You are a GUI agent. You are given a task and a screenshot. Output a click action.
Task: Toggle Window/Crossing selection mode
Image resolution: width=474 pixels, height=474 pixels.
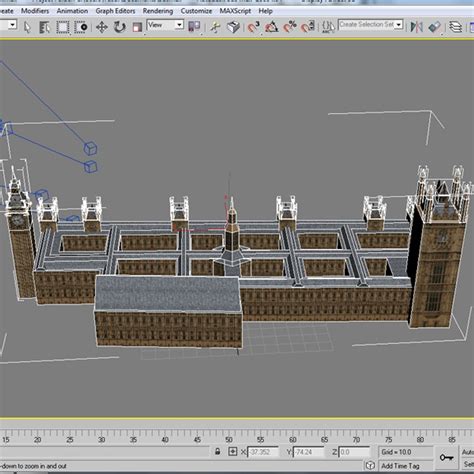81,27
